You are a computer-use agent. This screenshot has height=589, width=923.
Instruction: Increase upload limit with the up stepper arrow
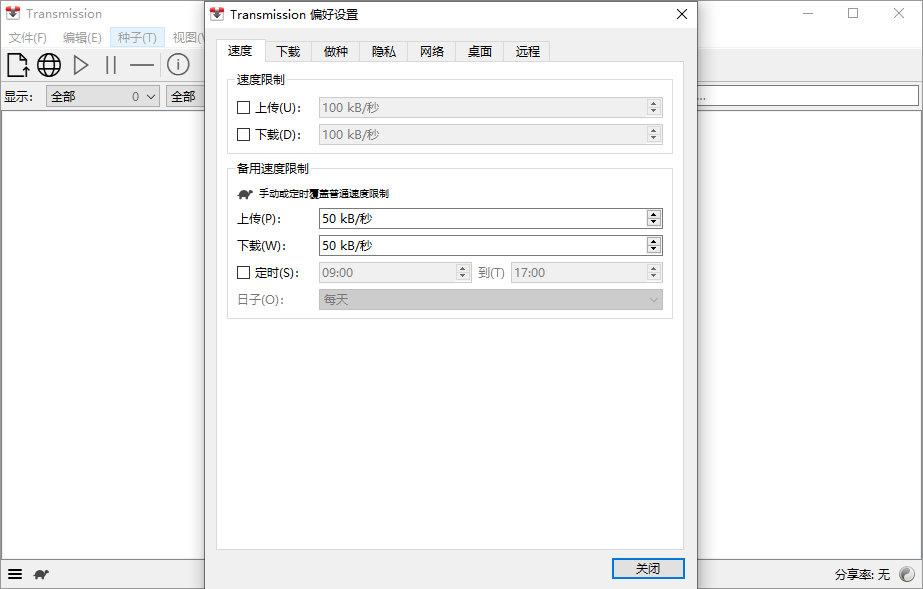tap(653, 214)
